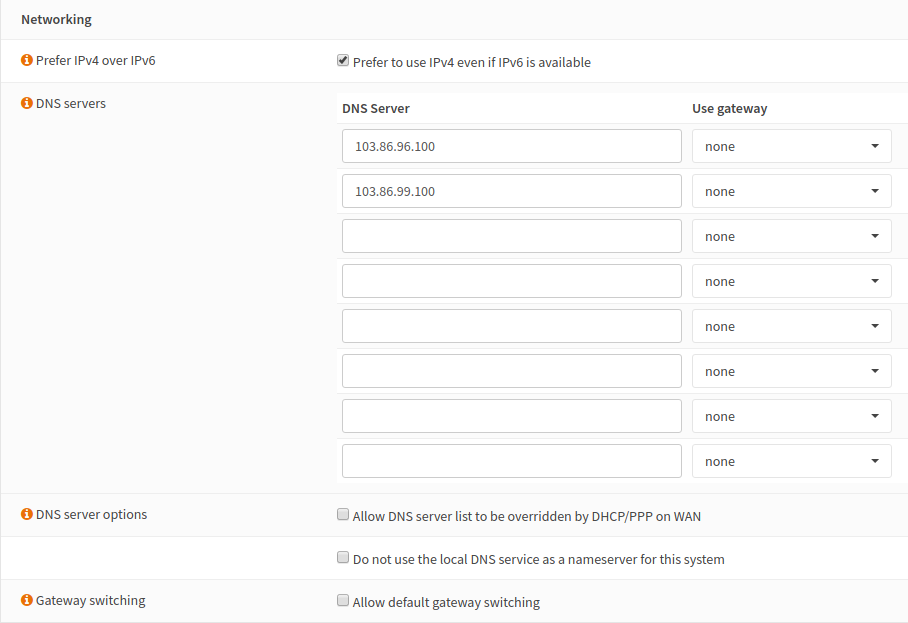Click info icon next to DNS servers
This screenshot has height=623, width=908.
coord(27,104)
